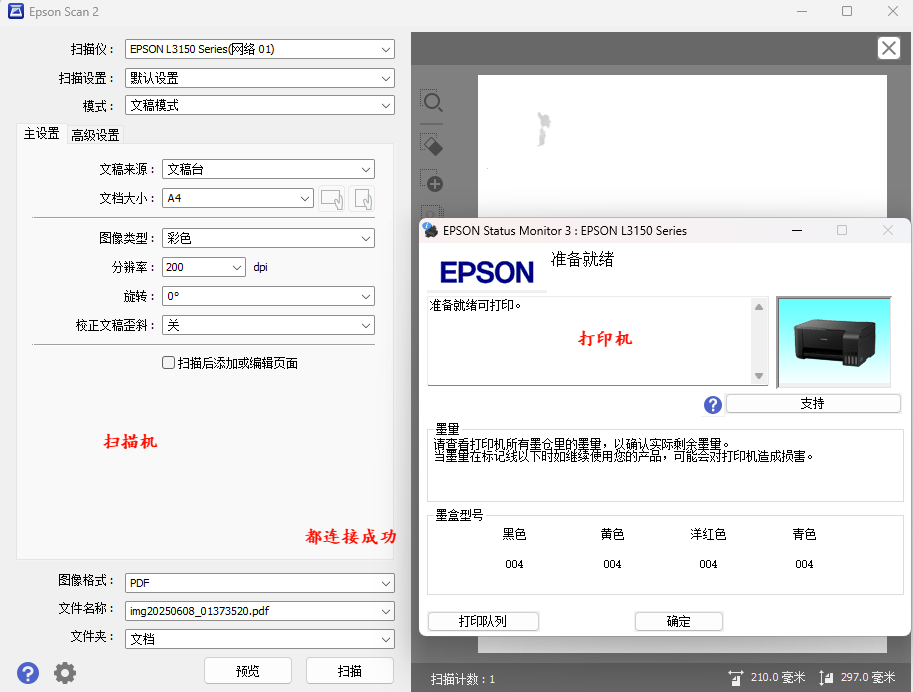The height and width of the screenshot is (692, 913).
Task: Click the add marquee plus icon
Action: 432,181
